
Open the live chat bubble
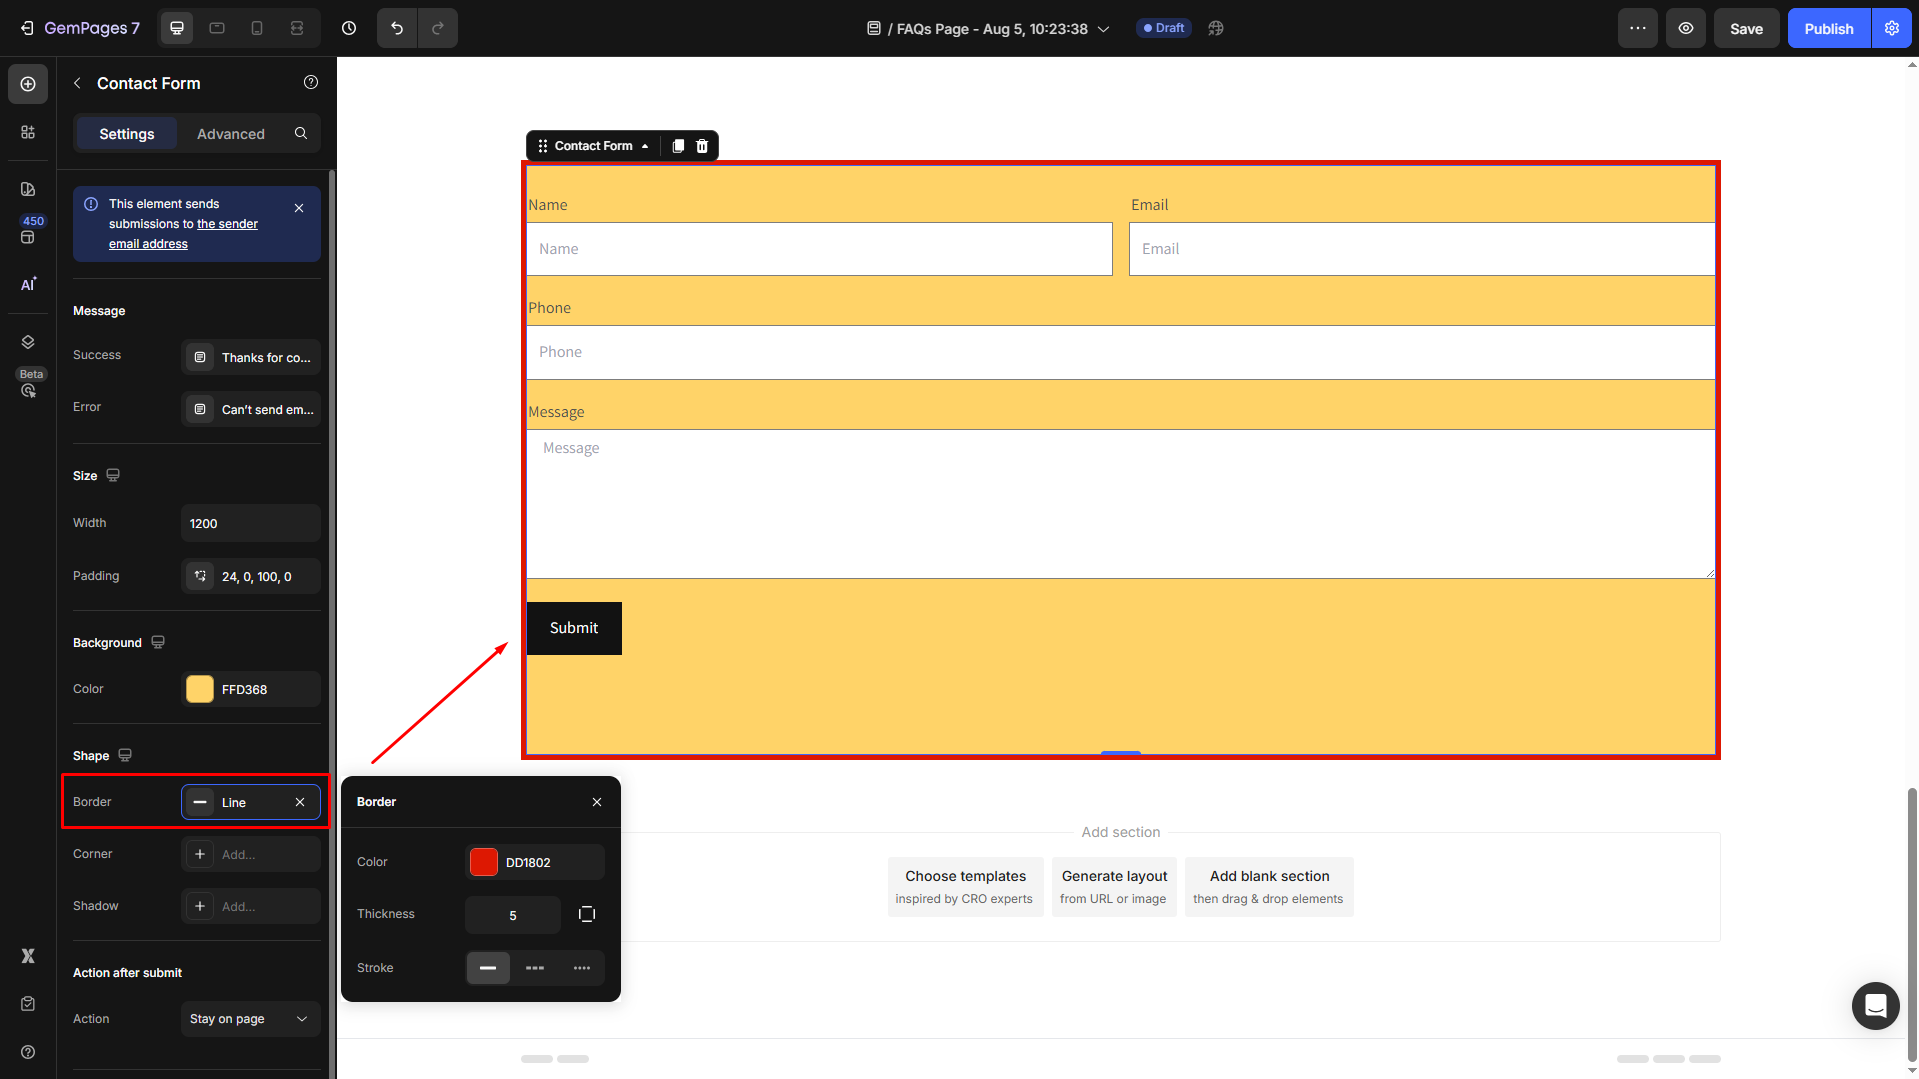click(1875, 1005)
